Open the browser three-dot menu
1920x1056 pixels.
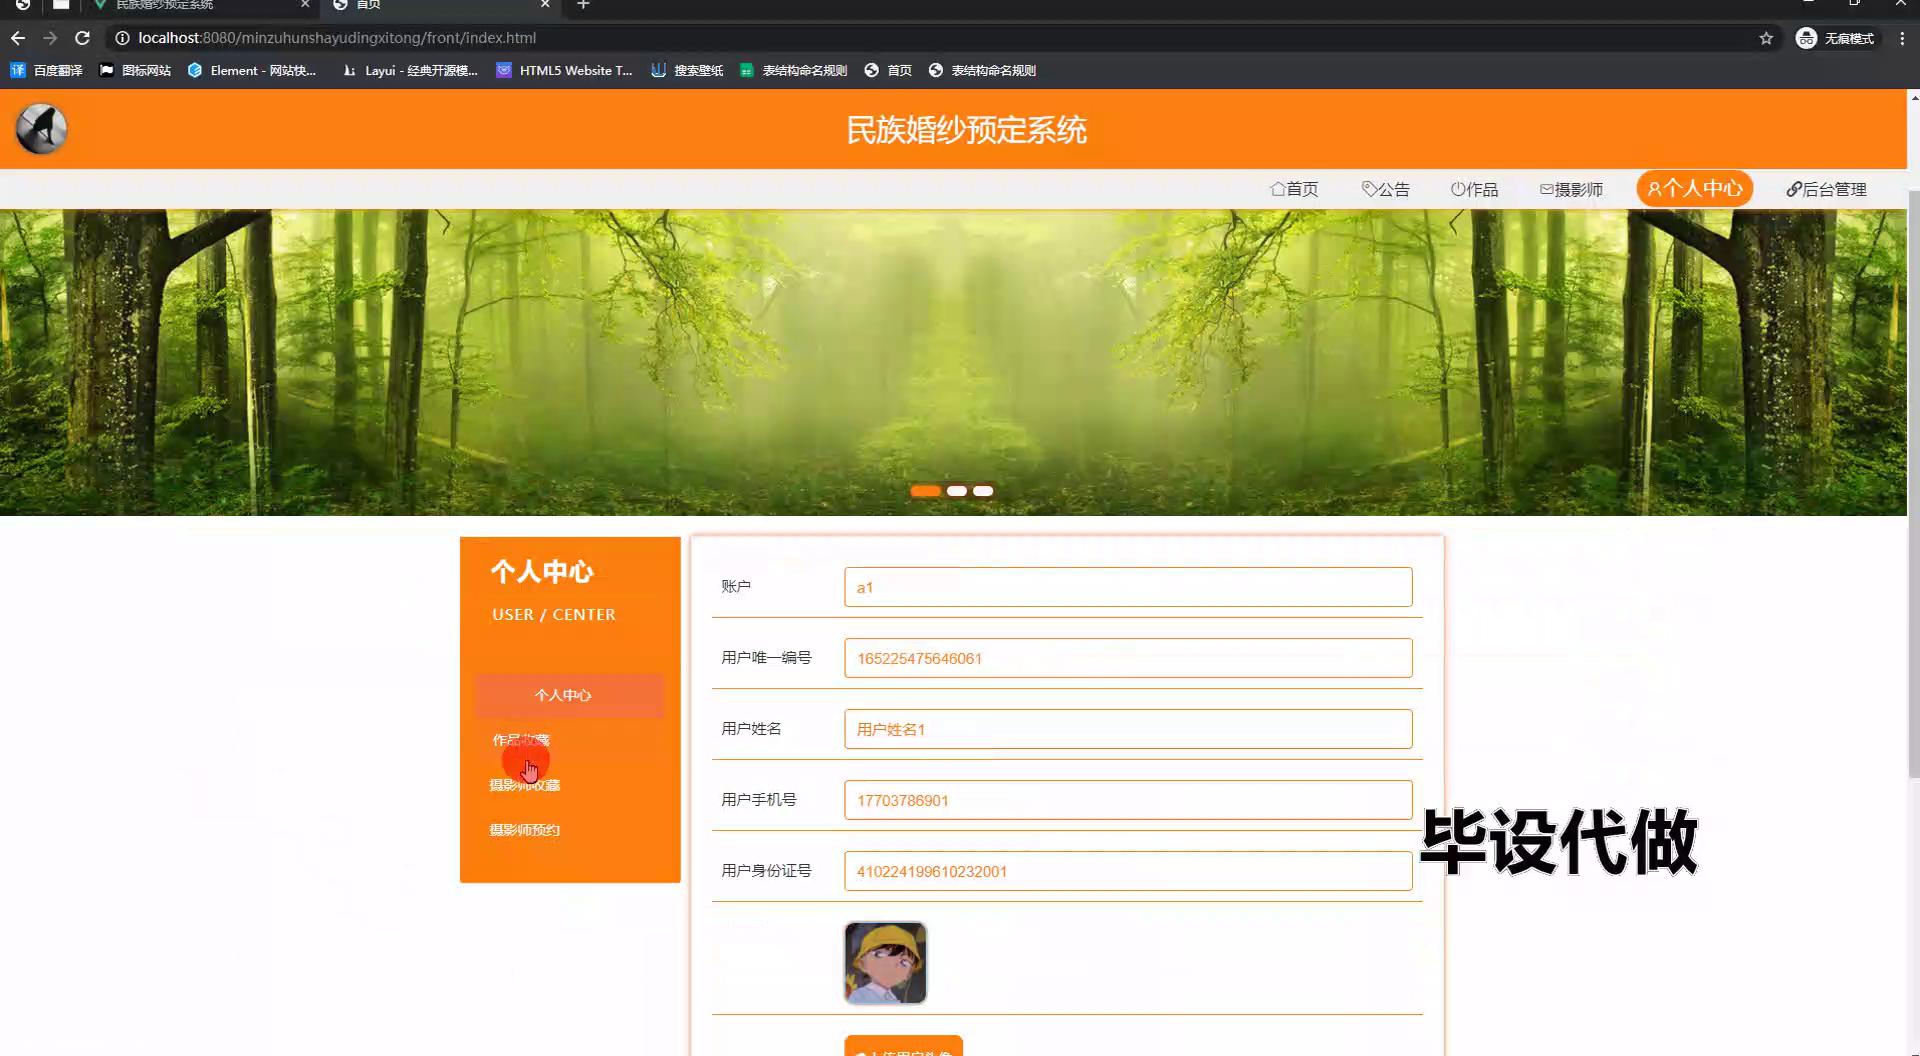click(x=1901, y=38)
